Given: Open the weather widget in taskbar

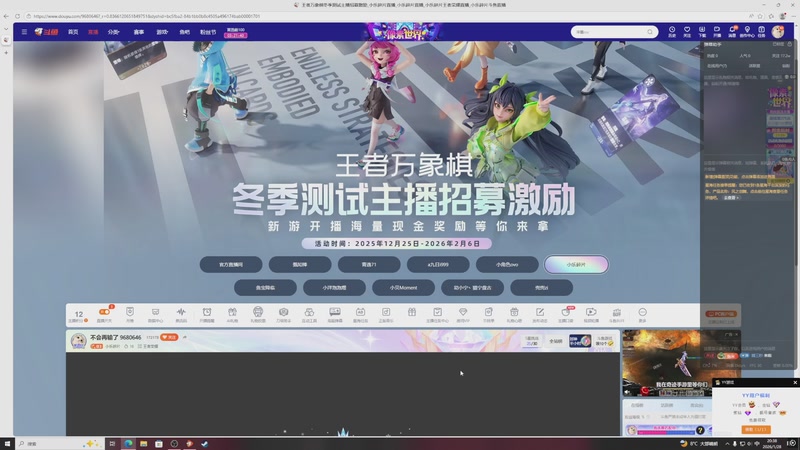Looking at the screenshot, I should click(699, 443).
